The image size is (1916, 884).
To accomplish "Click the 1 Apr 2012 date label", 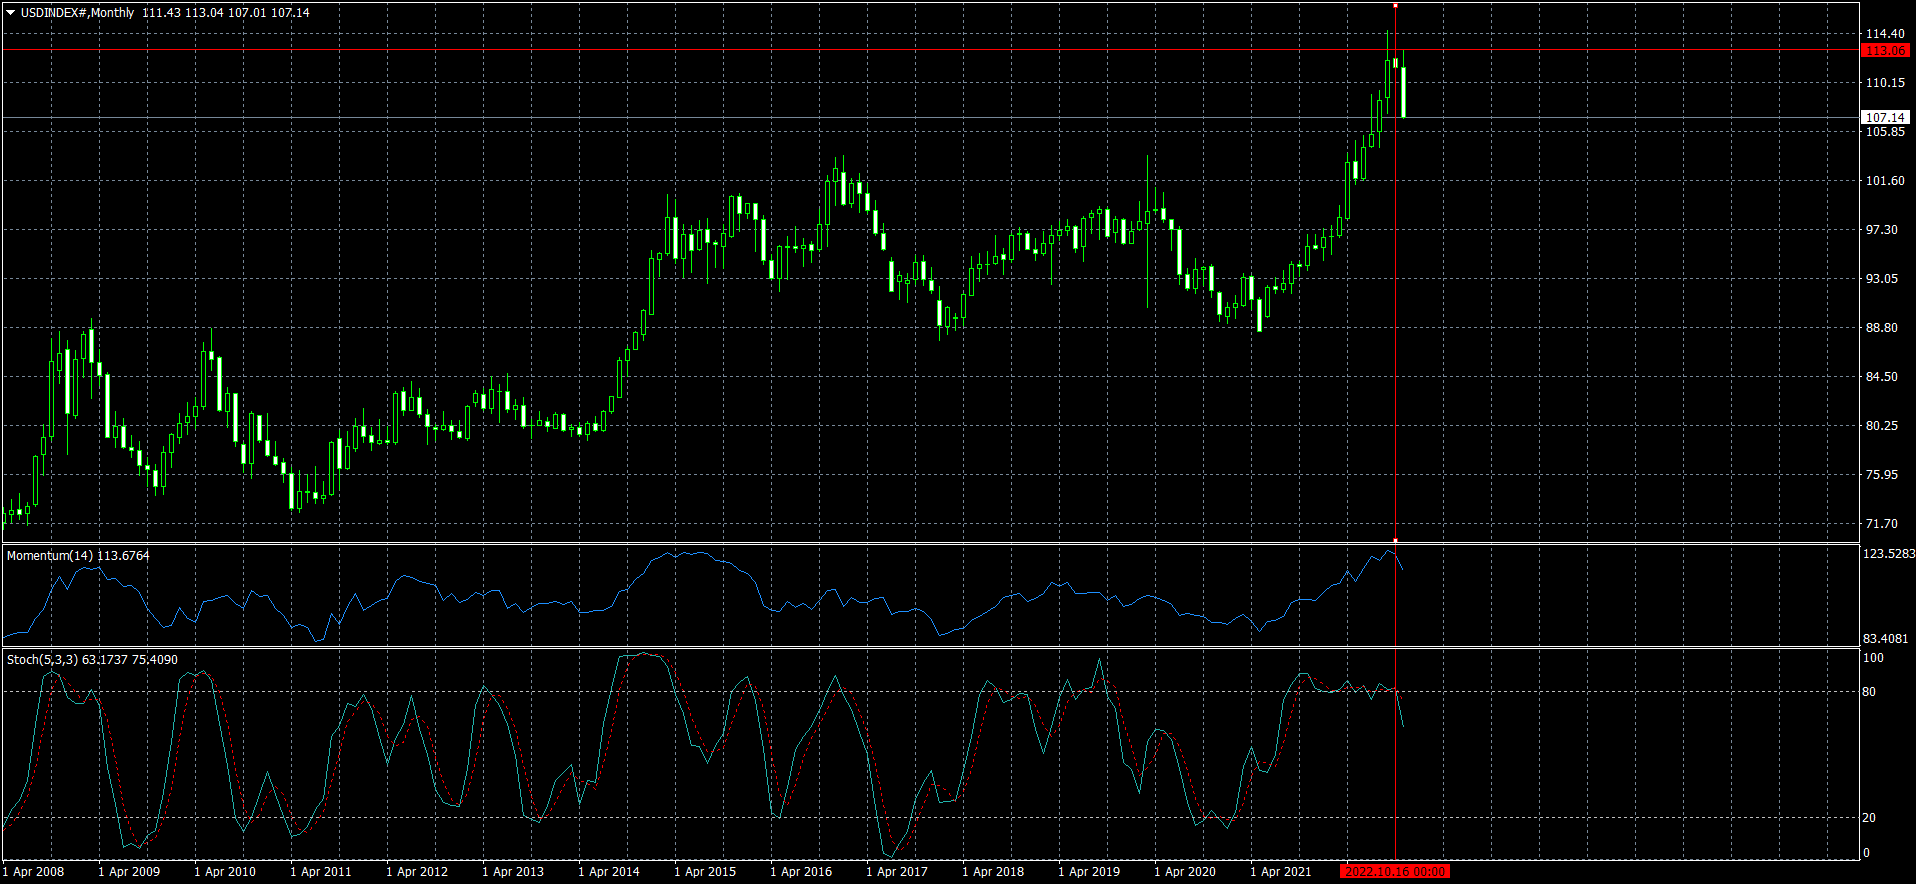I will point(417,872).
